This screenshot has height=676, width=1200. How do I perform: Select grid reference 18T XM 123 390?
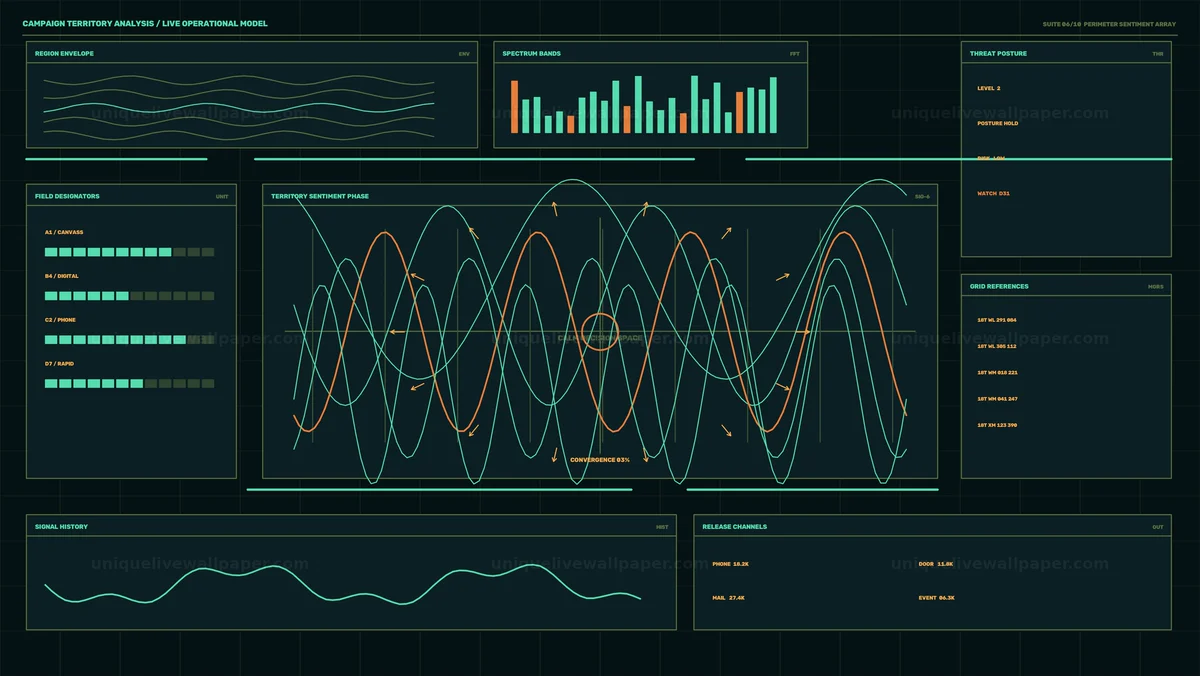point(997,425)
